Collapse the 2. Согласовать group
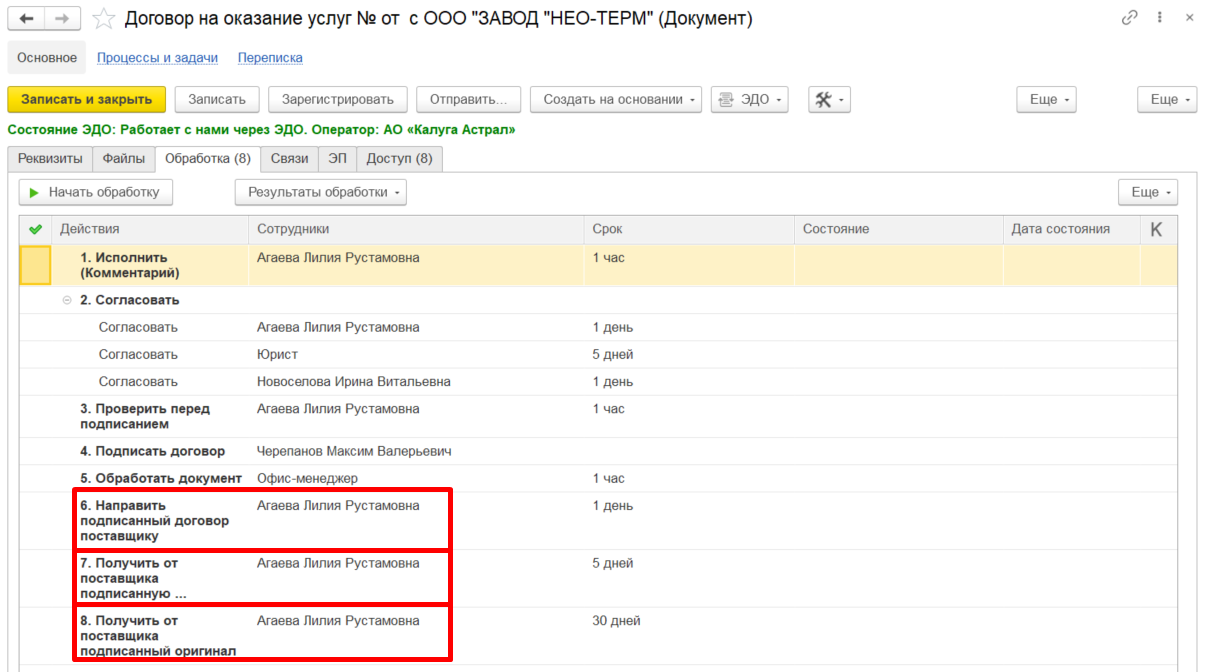The width and height of the screenshot is (1209, 672). [x=67, y=300]
